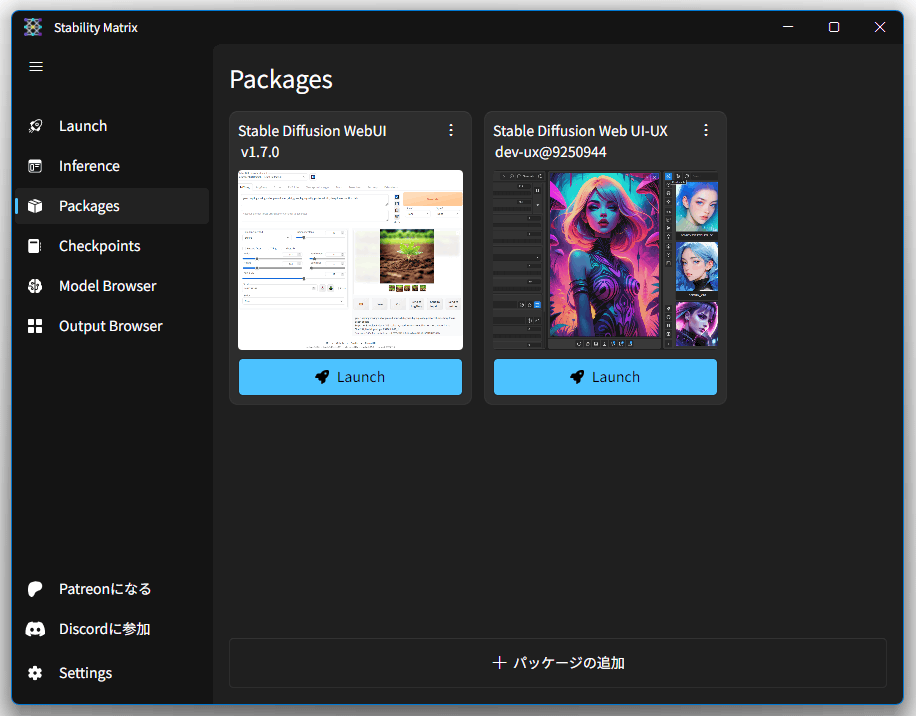The width and height of the screenshot is (916, 716).
Task: Minimize the Stability Matrix window
Action: [788, 27]
